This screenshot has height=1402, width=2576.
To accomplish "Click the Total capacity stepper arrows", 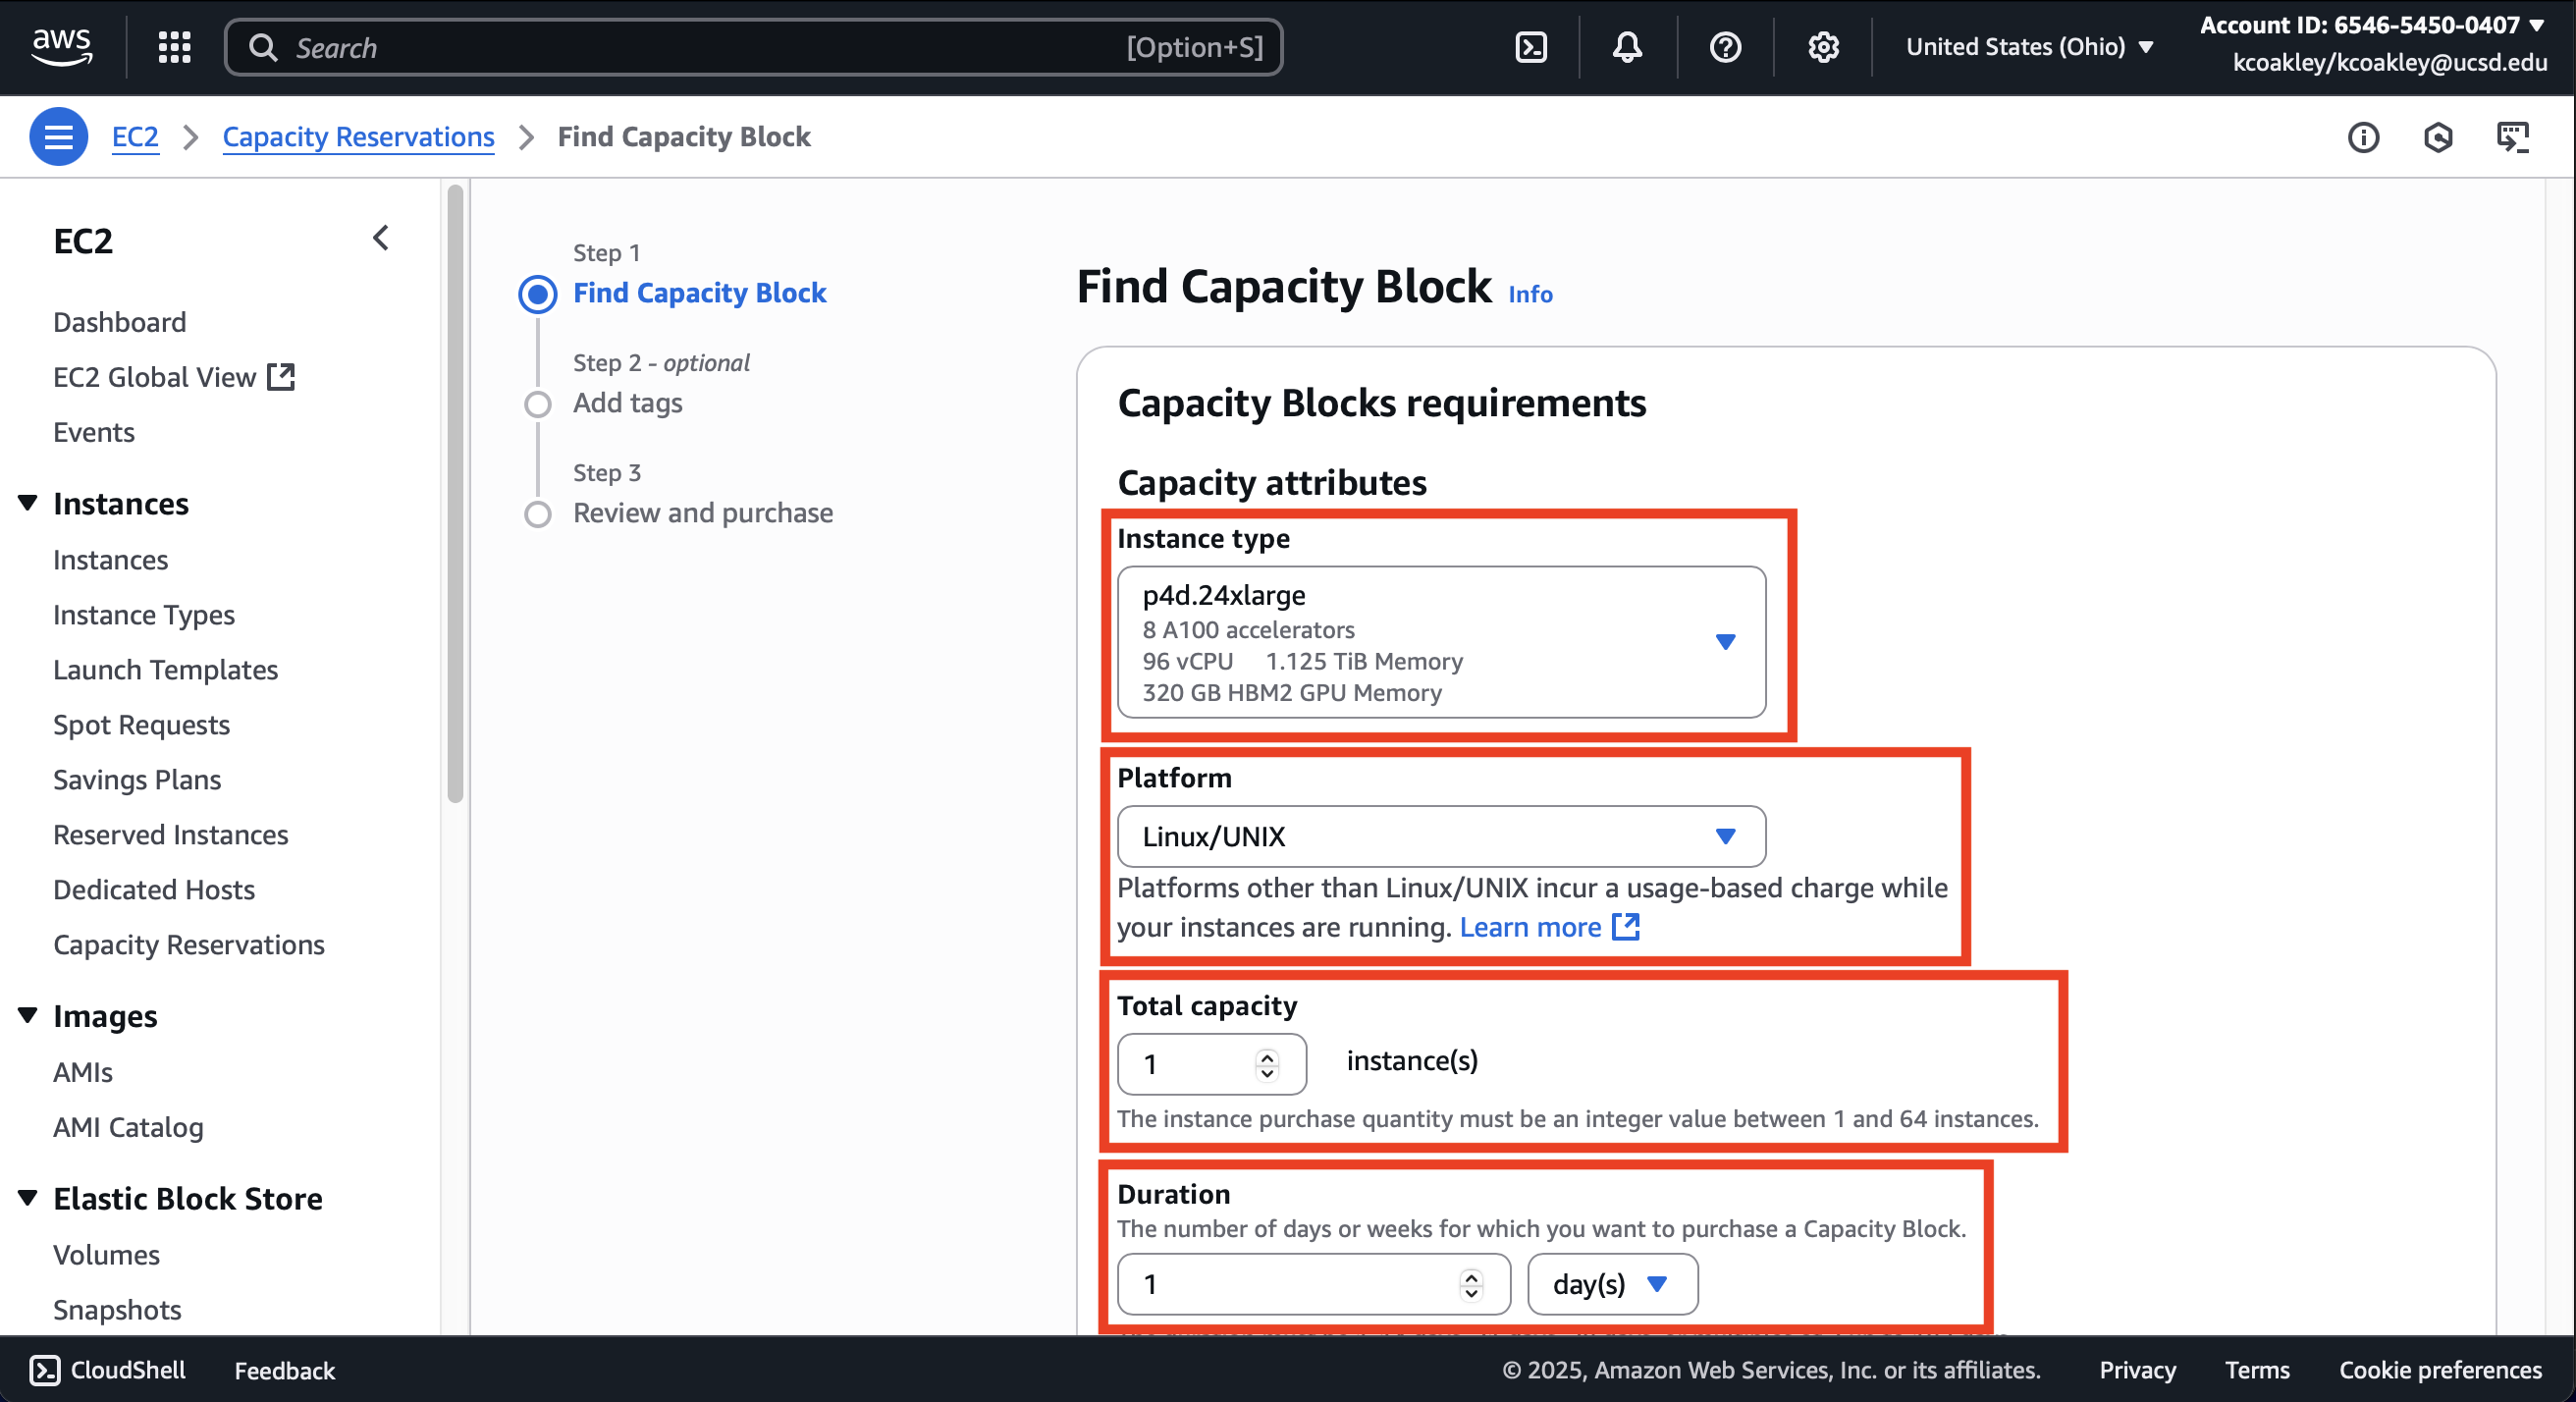I will point(1267,1064).
